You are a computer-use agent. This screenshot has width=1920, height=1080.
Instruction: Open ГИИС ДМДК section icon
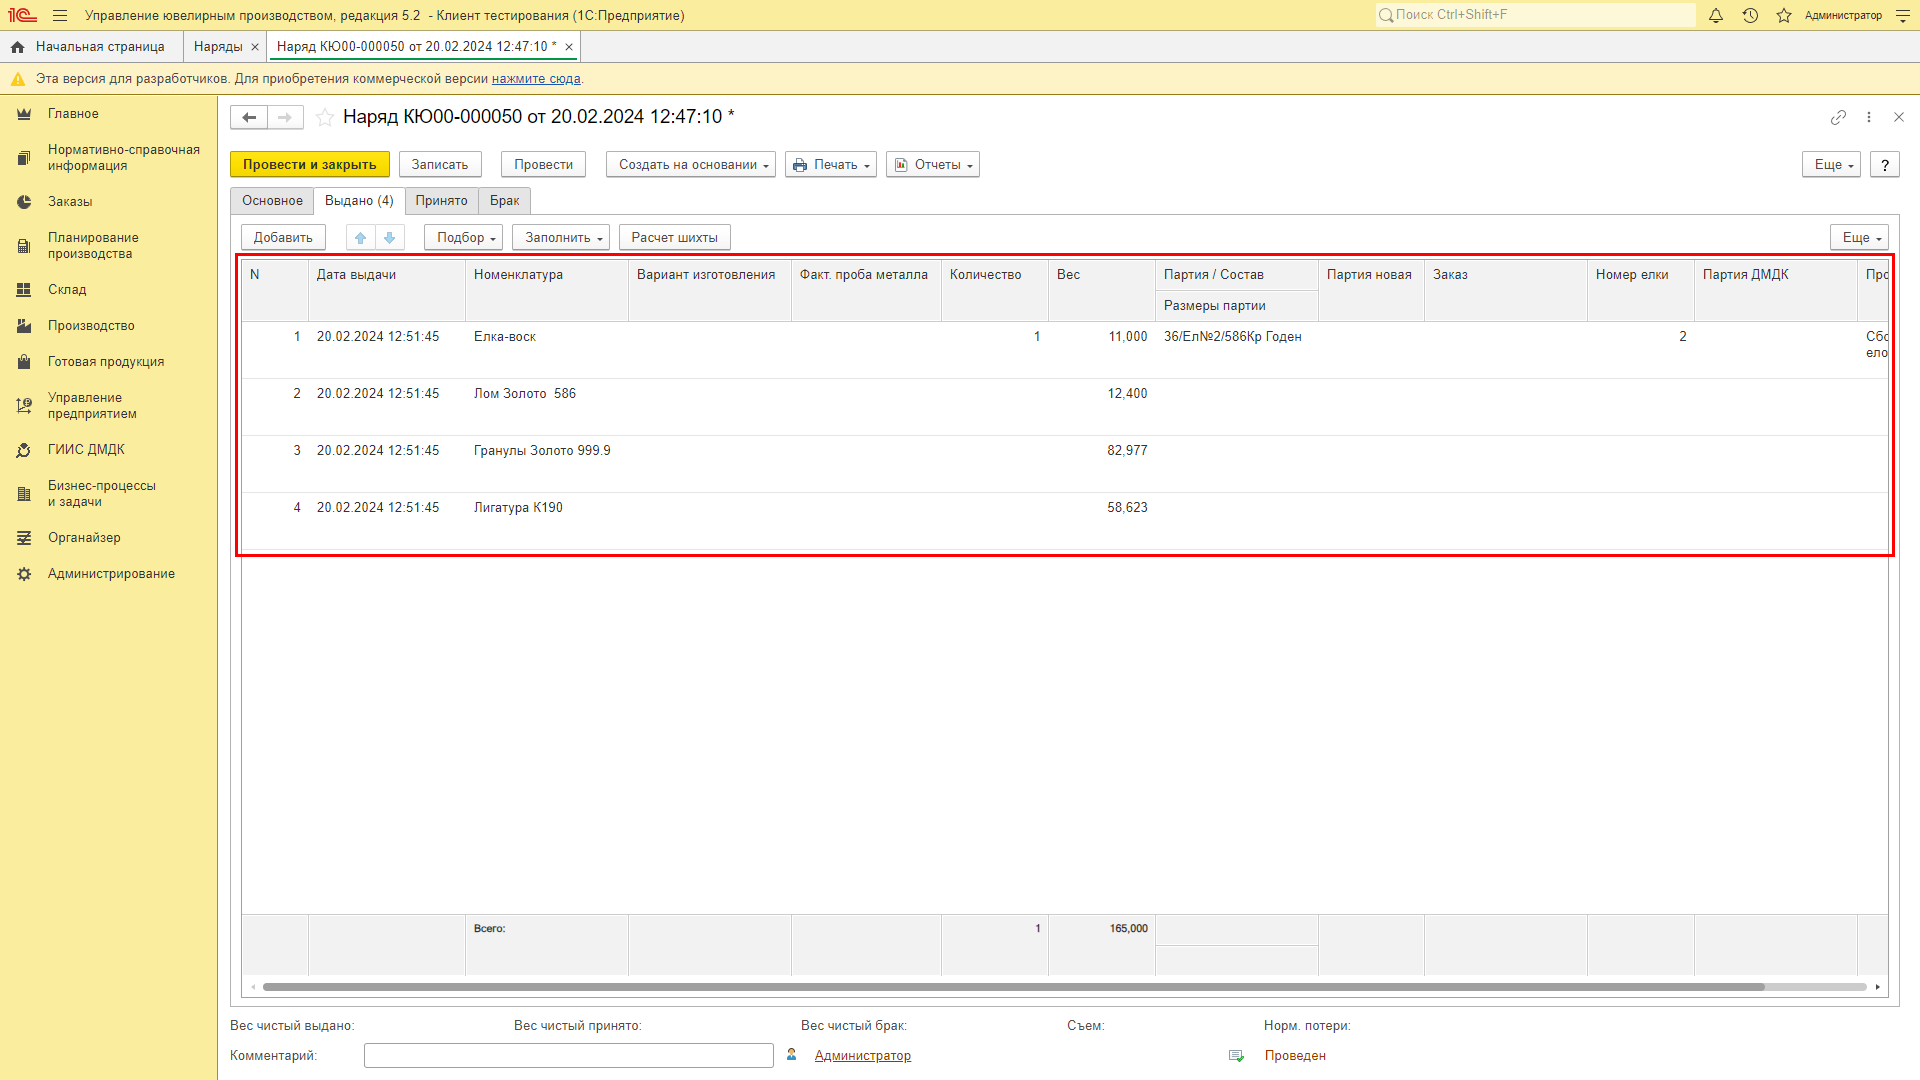click(24, 450)
